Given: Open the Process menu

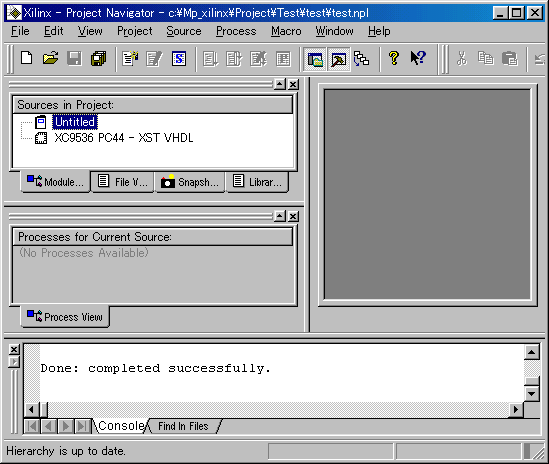Looking at the screenshot, I should [x=236, y=31].
